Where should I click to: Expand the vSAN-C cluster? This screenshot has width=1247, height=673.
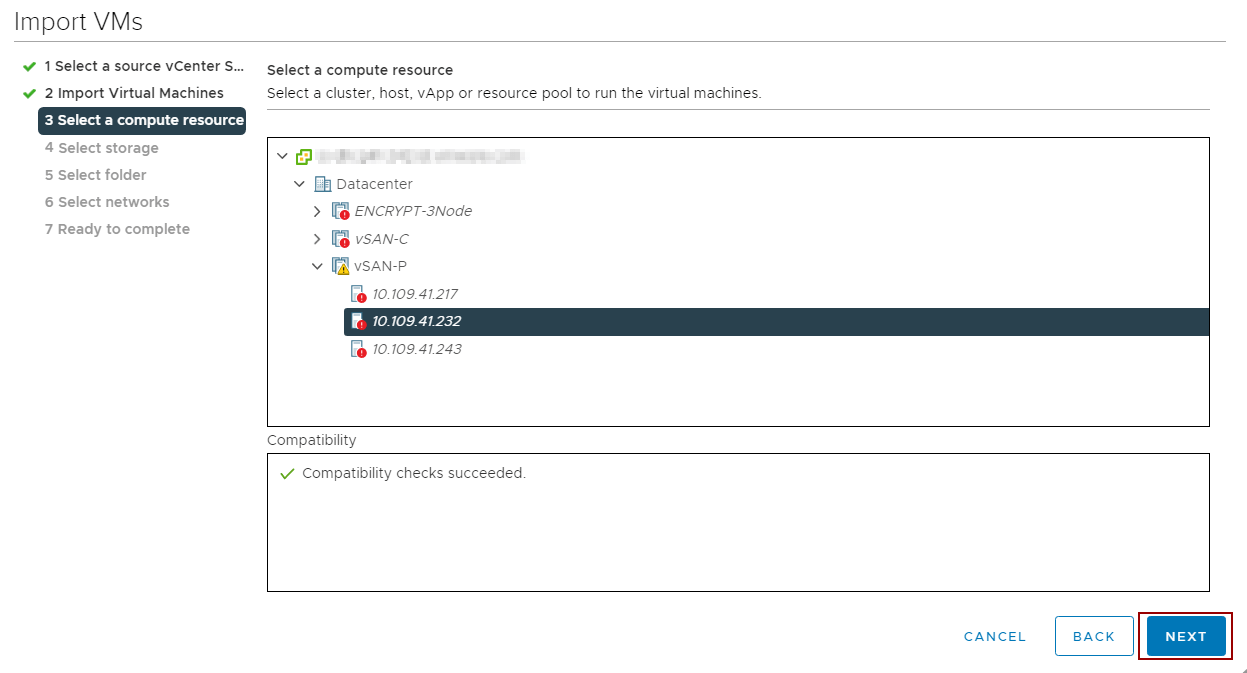pyautogui.click(x=317, y=239)
